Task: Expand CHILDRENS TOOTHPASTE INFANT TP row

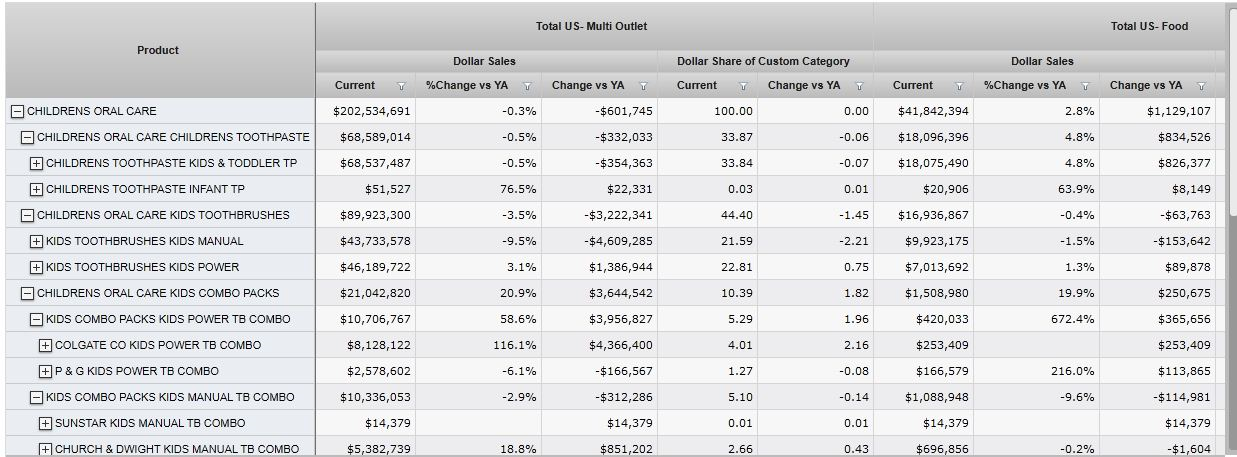Action: [x=37, y=190]
